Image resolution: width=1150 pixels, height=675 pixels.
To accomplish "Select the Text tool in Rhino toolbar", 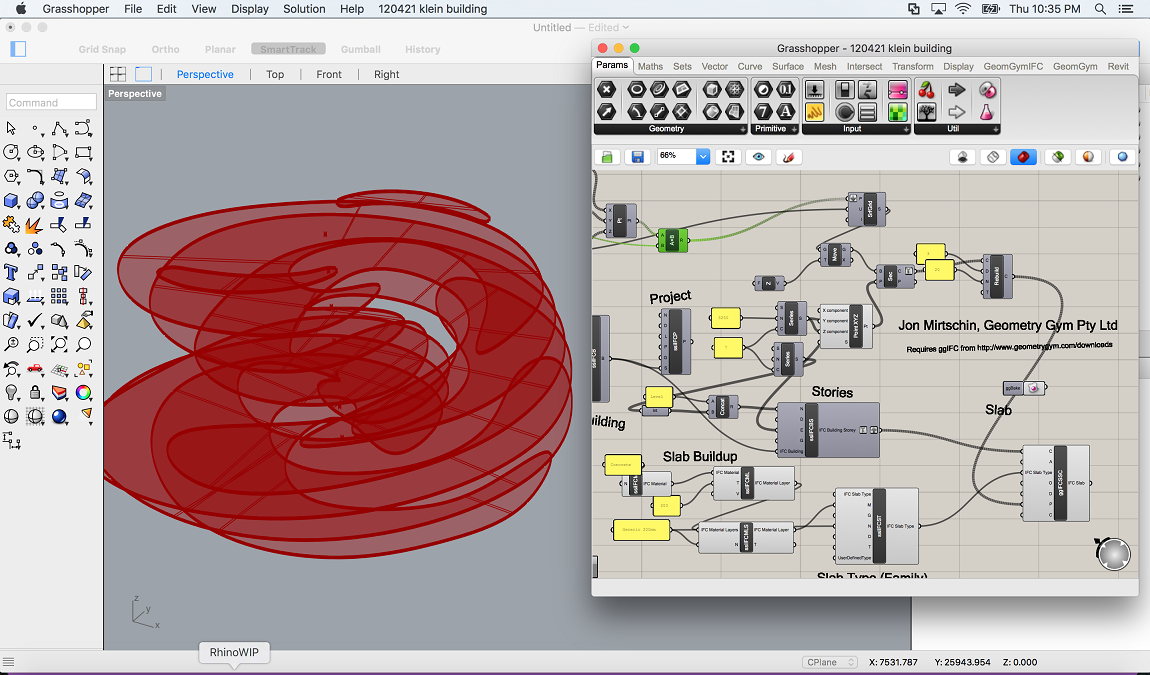I will pos(11,272).
